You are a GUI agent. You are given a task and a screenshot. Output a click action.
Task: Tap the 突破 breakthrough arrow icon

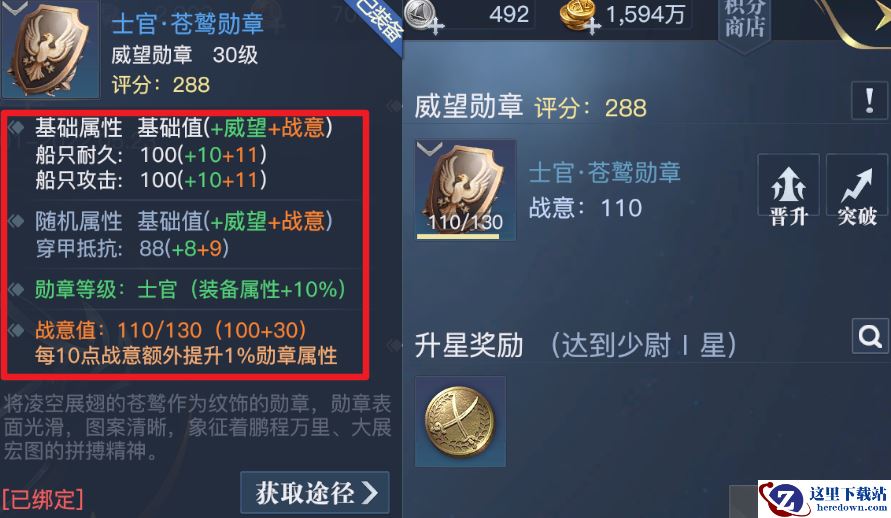click(x=856, y=192)
